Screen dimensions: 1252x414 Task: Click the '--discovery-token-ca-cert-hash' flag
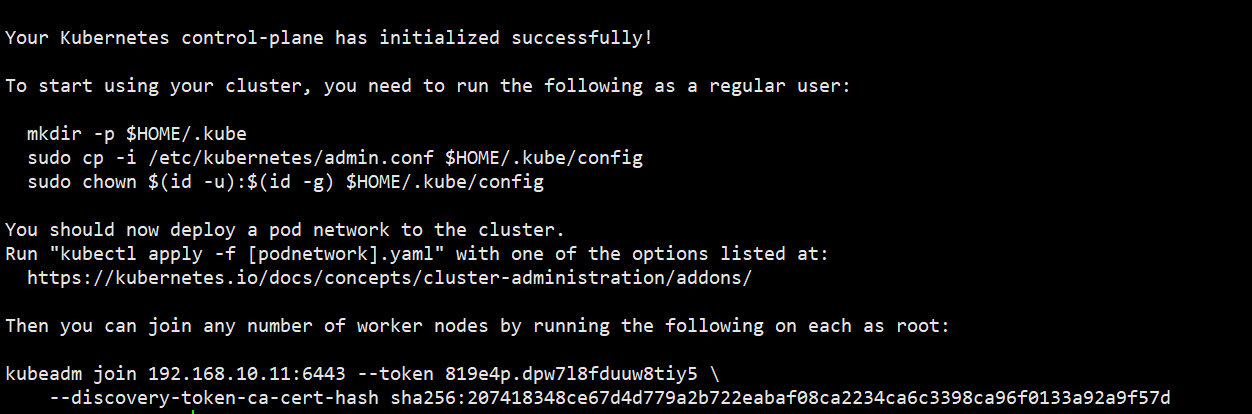pyautogui.click(x=213, y=398)
